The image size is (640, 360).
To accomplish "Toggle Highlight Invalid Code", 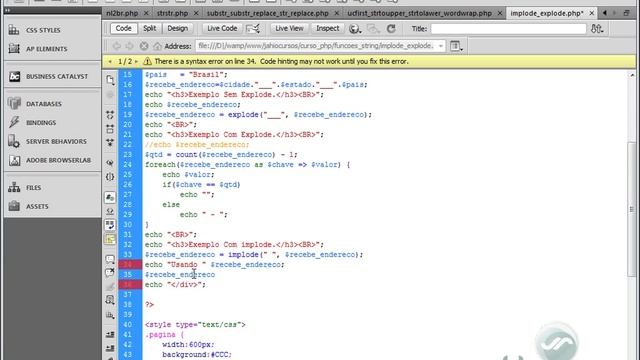I will (x=110, y=211).
